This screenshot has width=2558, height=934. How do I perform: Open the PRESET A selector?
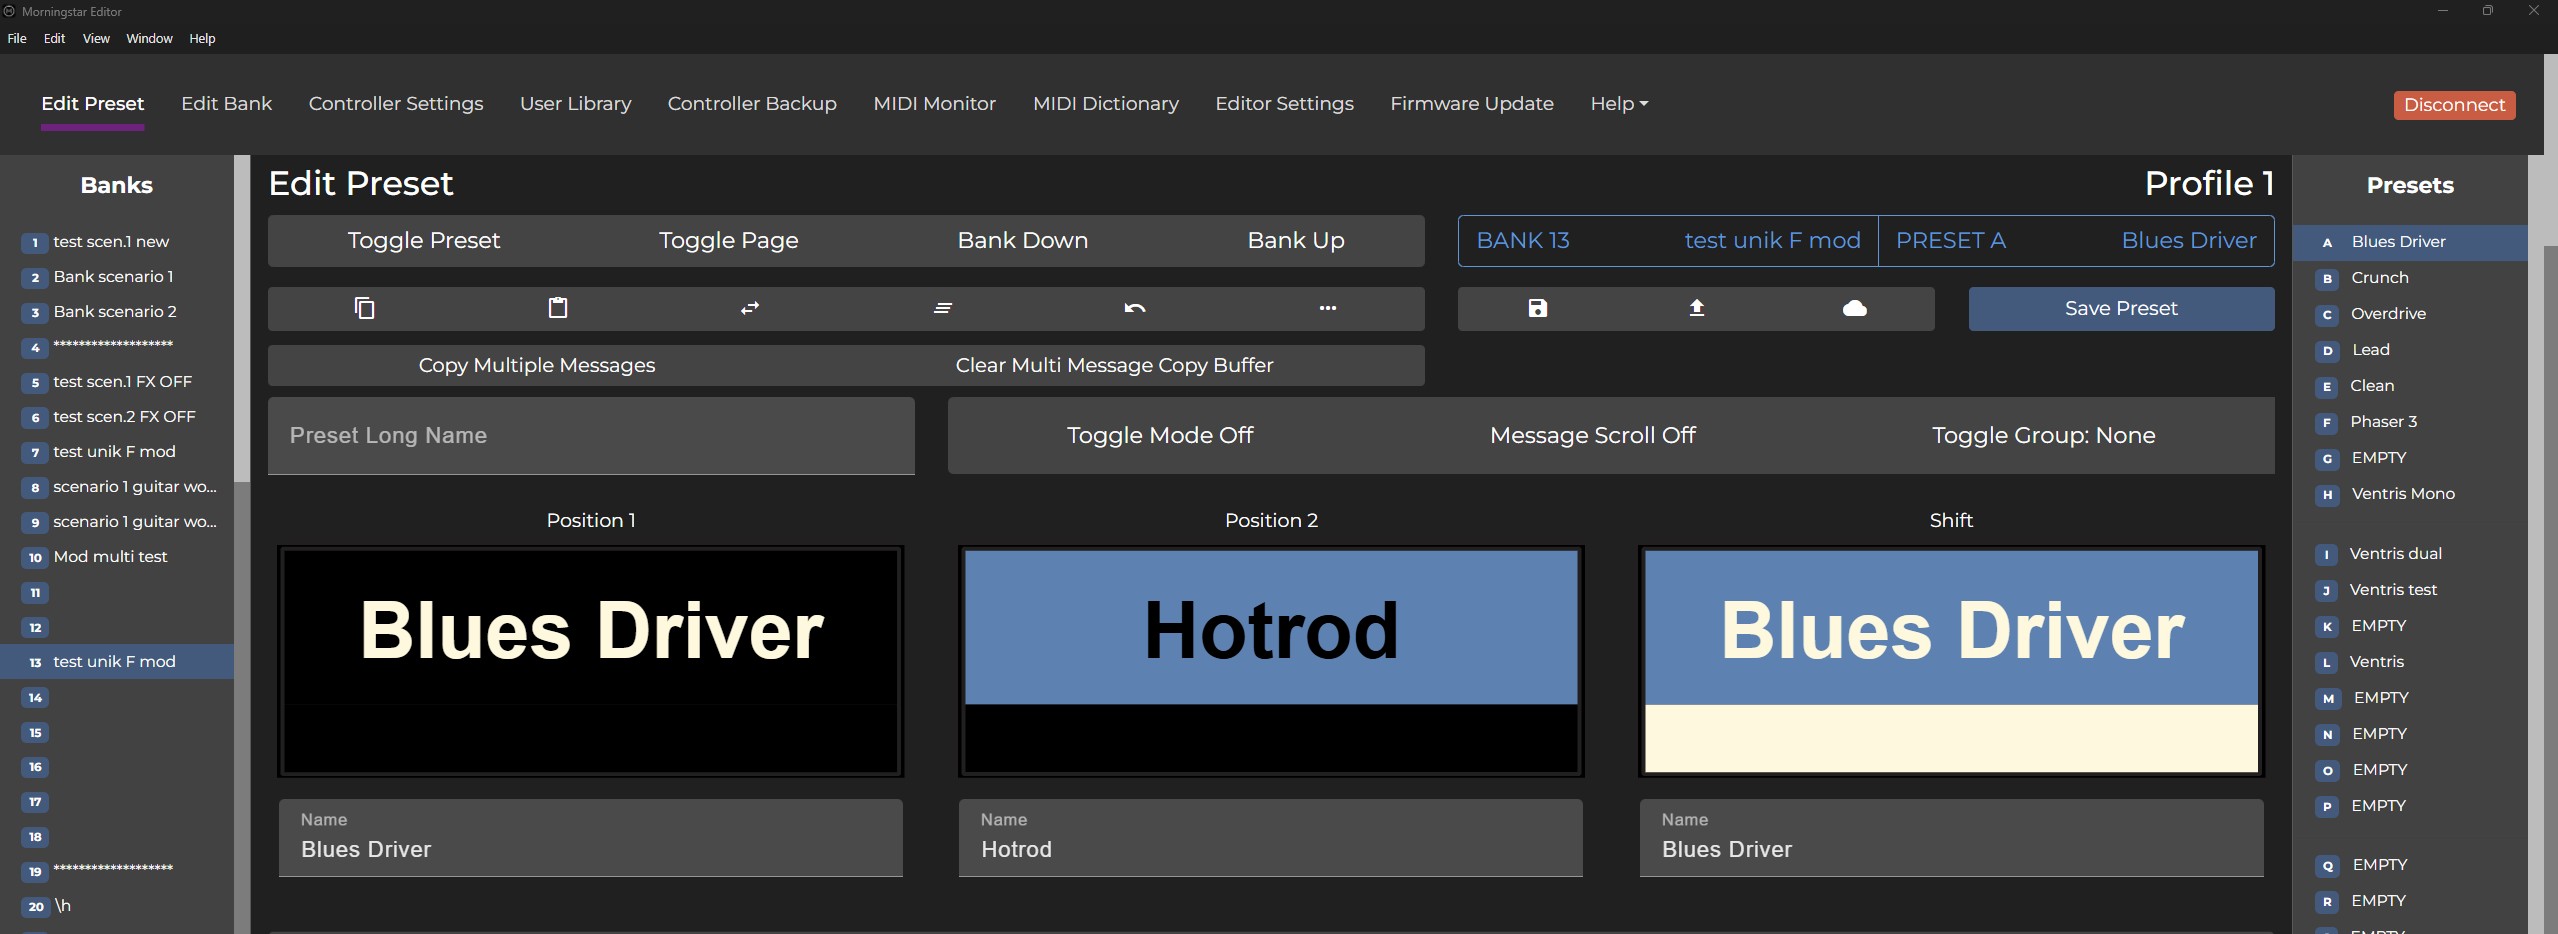[x=2076, y=241]
